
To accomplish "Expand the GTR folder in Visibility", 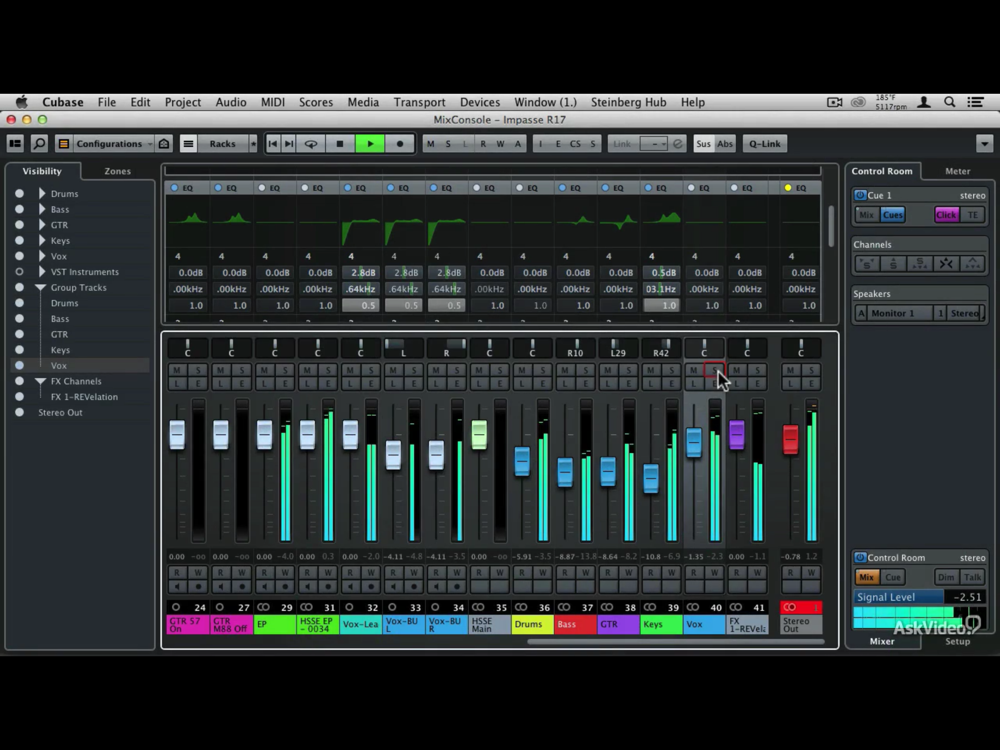I will 42,224.
